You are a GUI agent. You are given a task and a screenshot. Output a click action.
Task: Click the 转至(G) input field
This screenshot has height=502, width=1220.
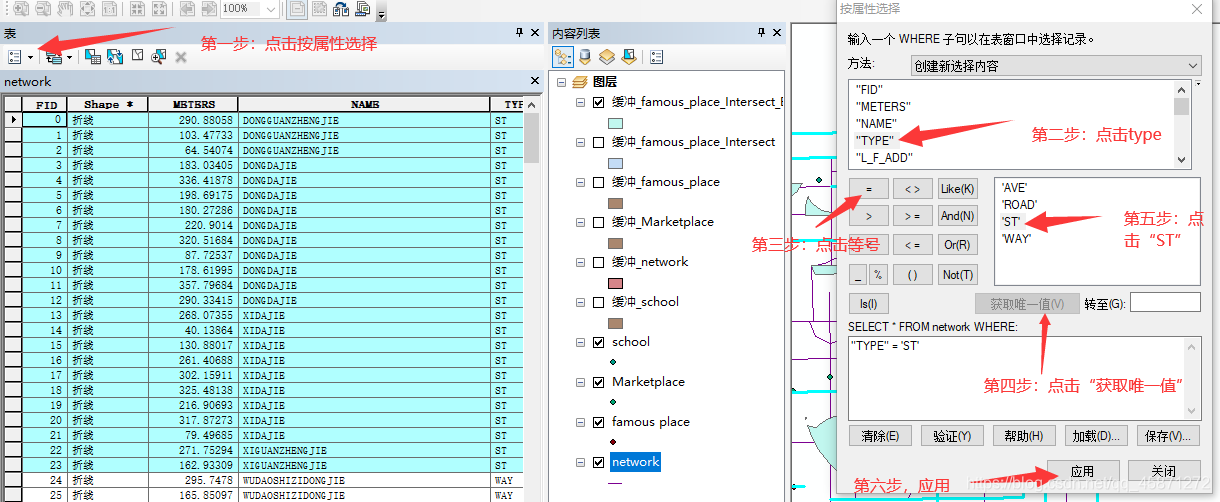[1165, 303]
